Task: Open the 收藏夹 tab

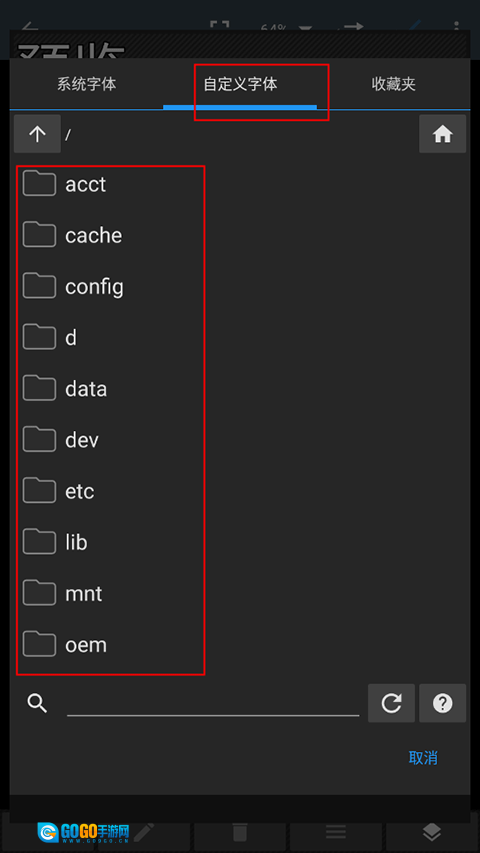Action: click(394, 84)
